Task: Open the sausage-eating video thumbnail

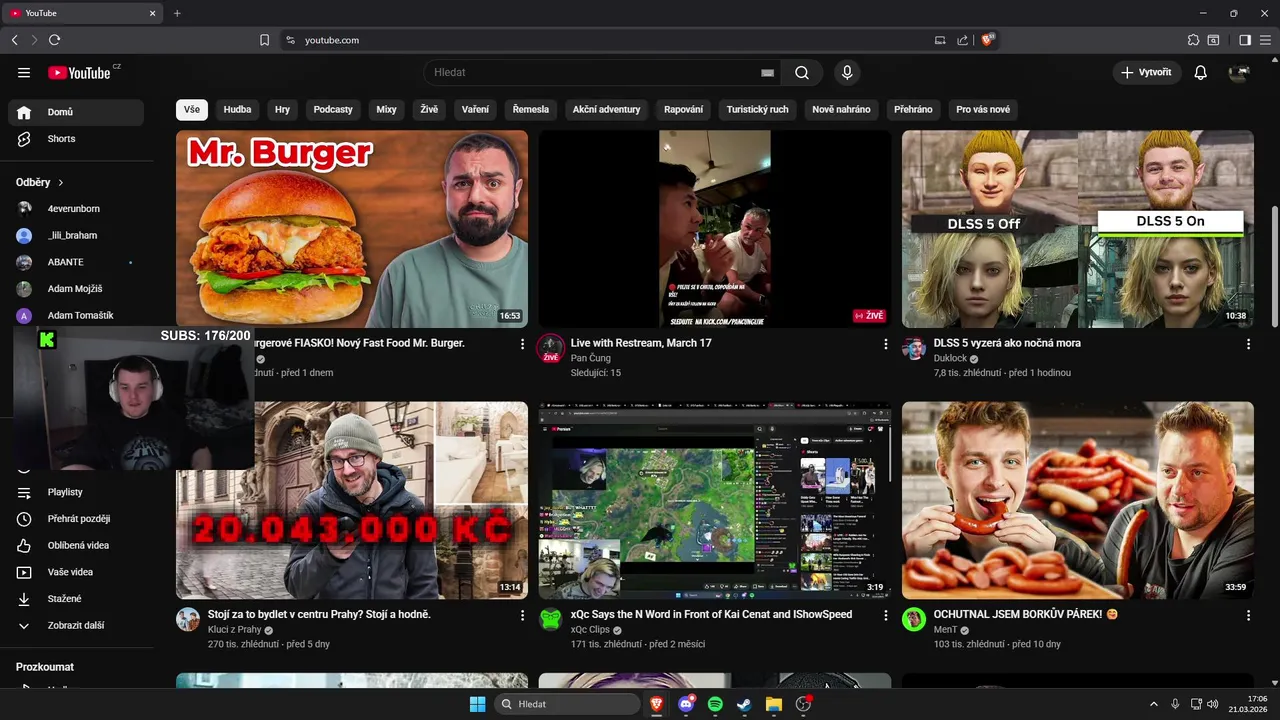Action: [x=1078, y=501]
